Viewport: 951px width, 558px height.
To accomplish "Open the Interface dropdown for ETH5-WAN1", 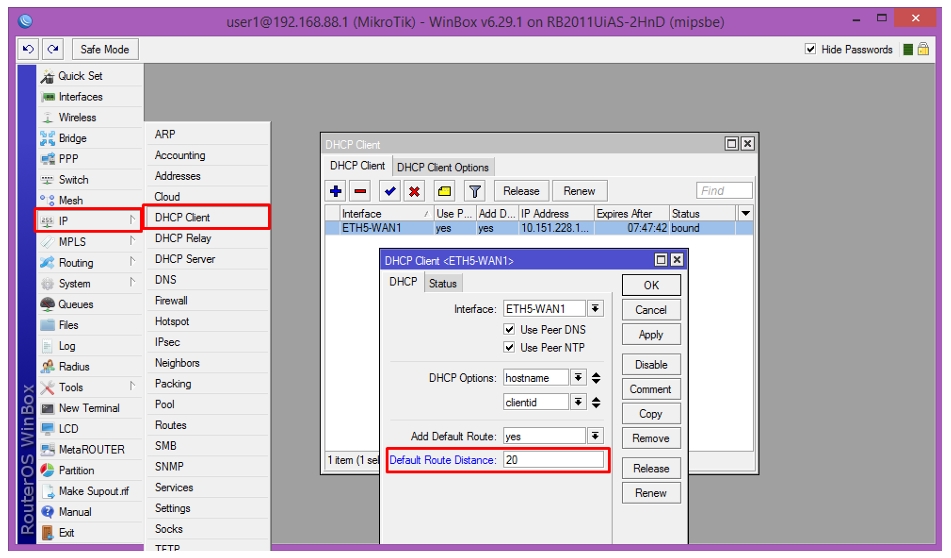I will (x=596, y=309).
